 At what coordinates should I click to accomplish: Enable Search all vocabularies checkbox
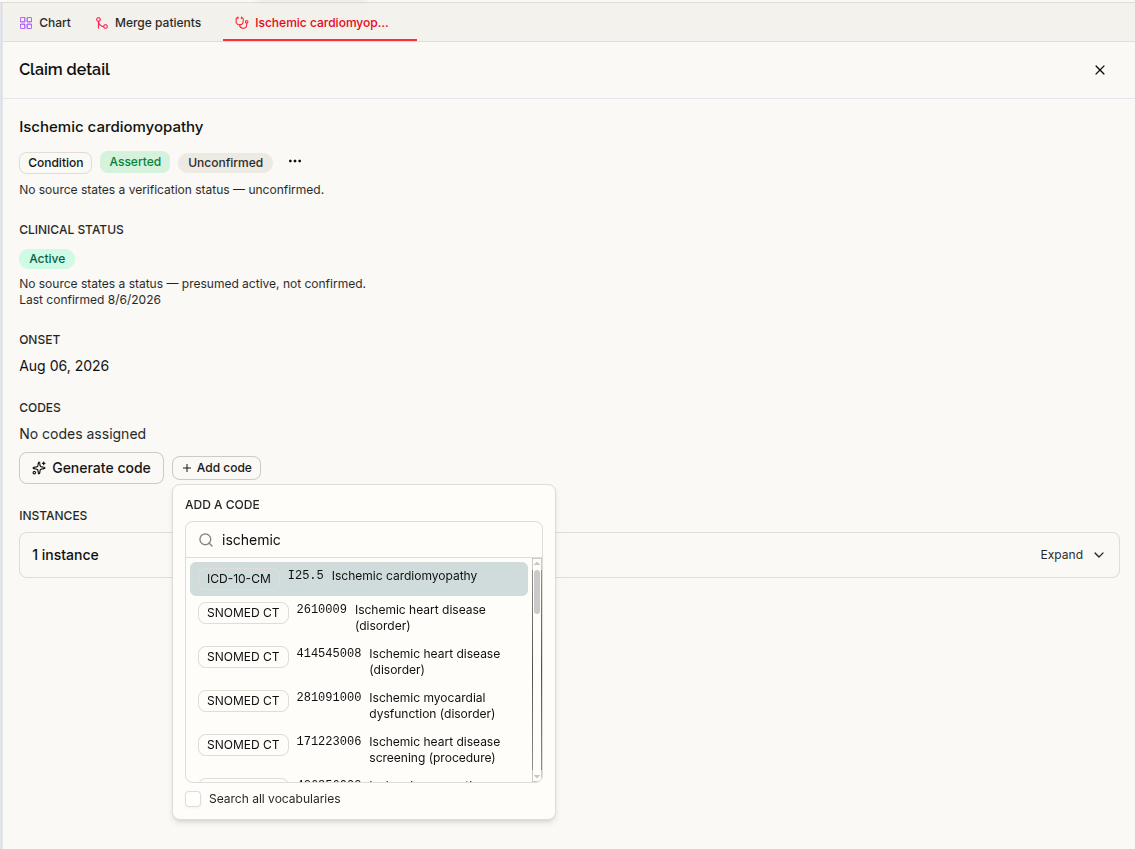tap(193, 799)
